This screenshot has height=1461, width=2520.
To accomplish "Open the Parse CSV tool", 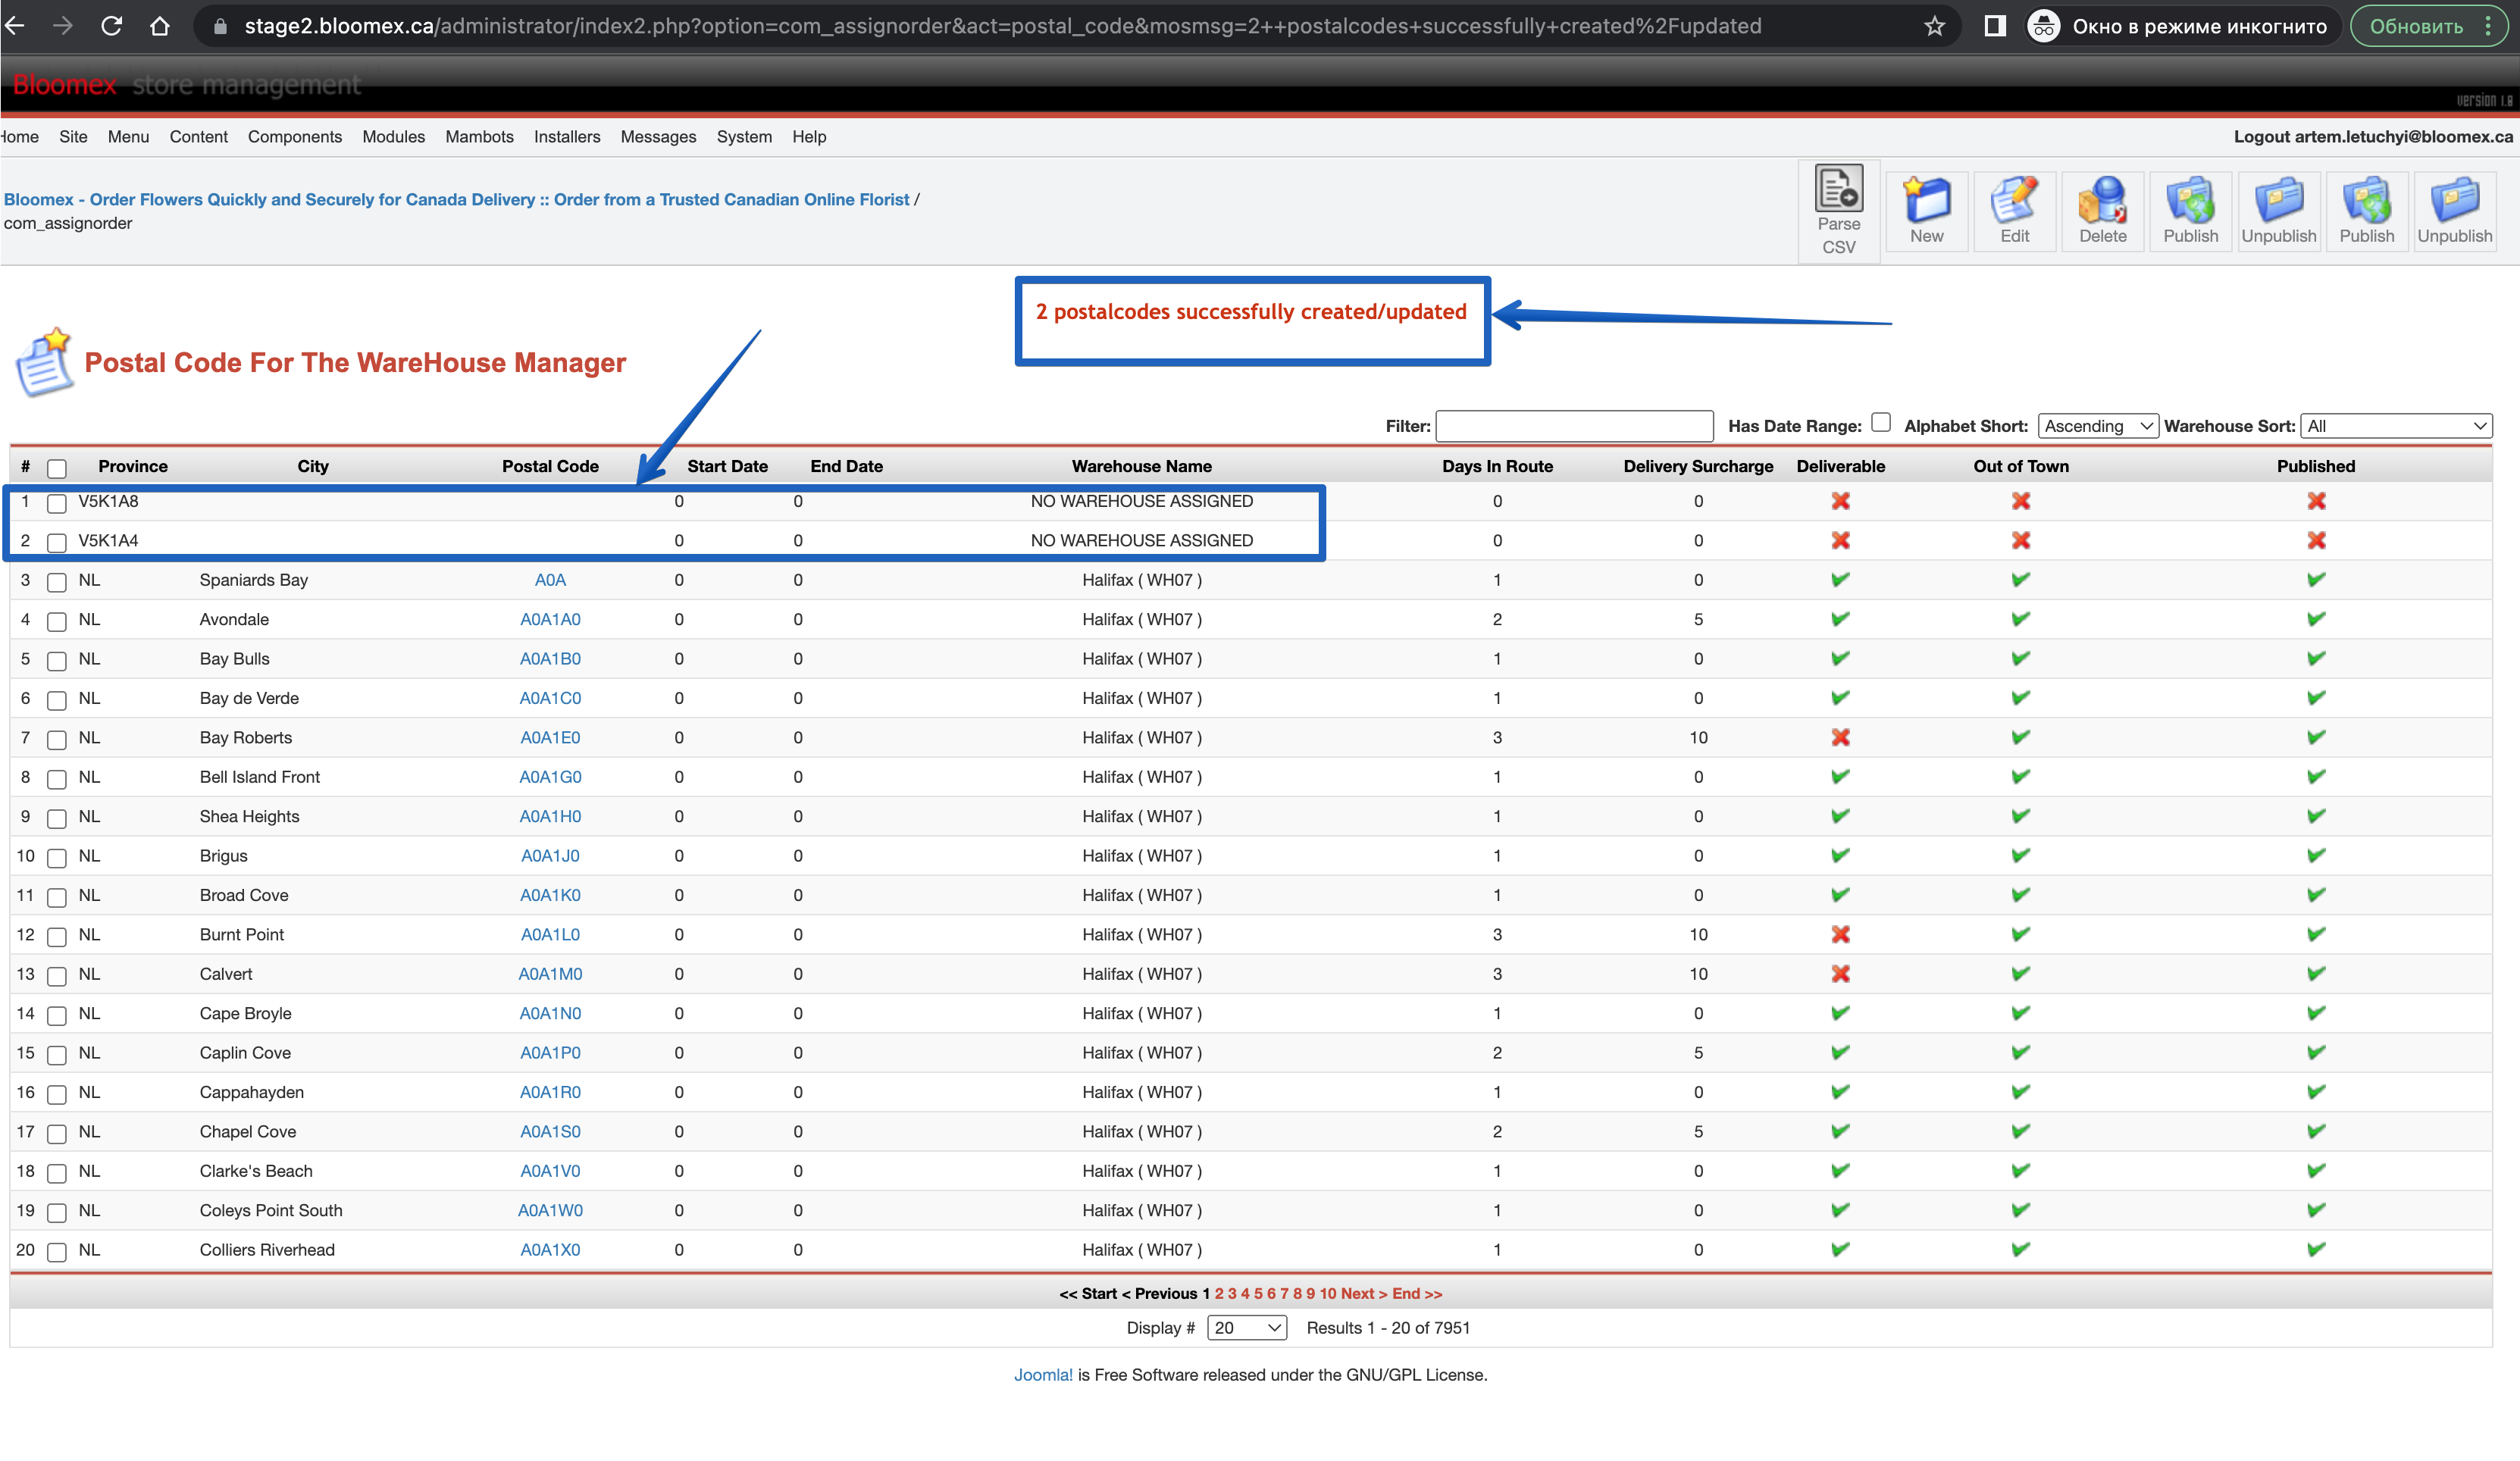I will click(x=1838, y=211).
